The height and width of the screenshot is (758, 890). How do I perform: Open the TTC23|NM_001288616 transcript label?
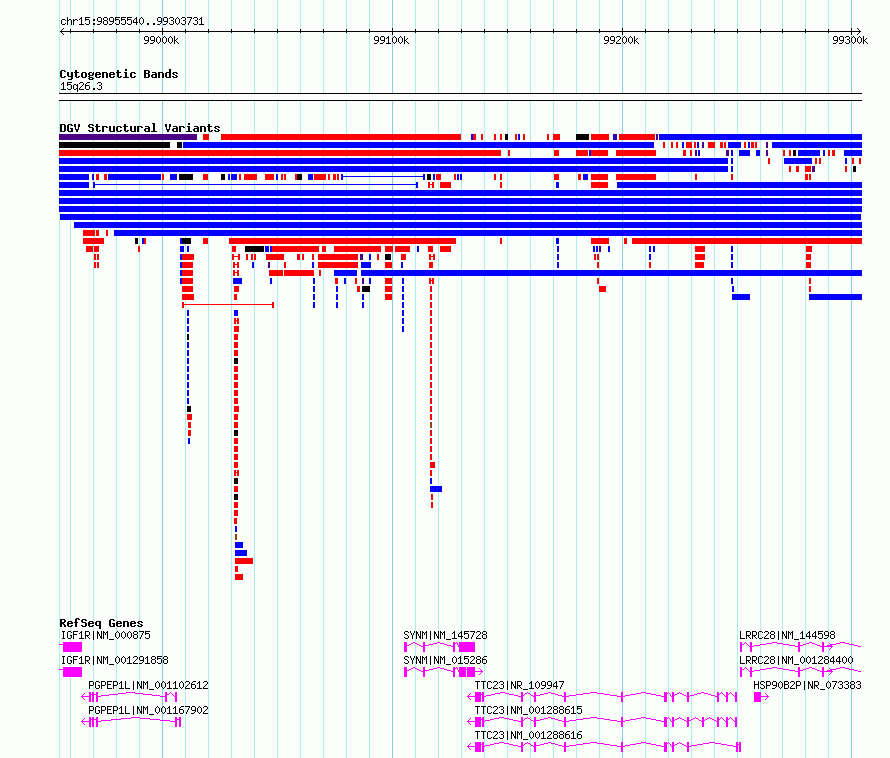[528, 735]
